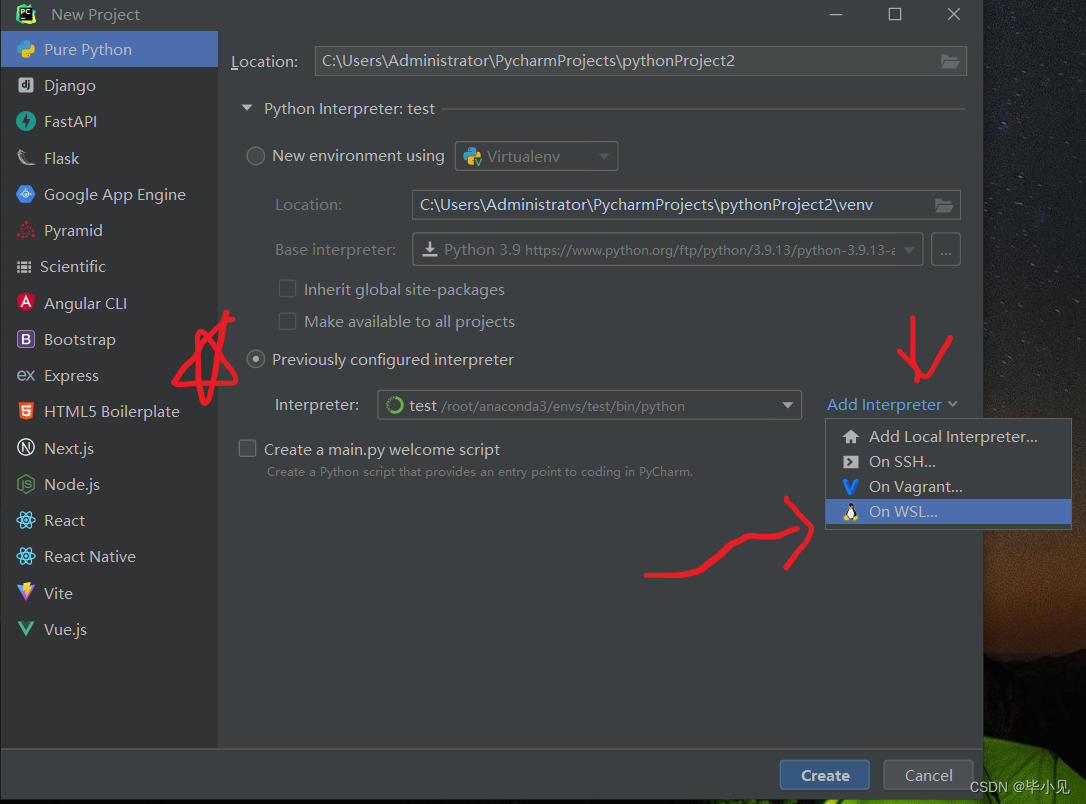
Task: Click the FastAPI lightning icon
Action: 26,121
